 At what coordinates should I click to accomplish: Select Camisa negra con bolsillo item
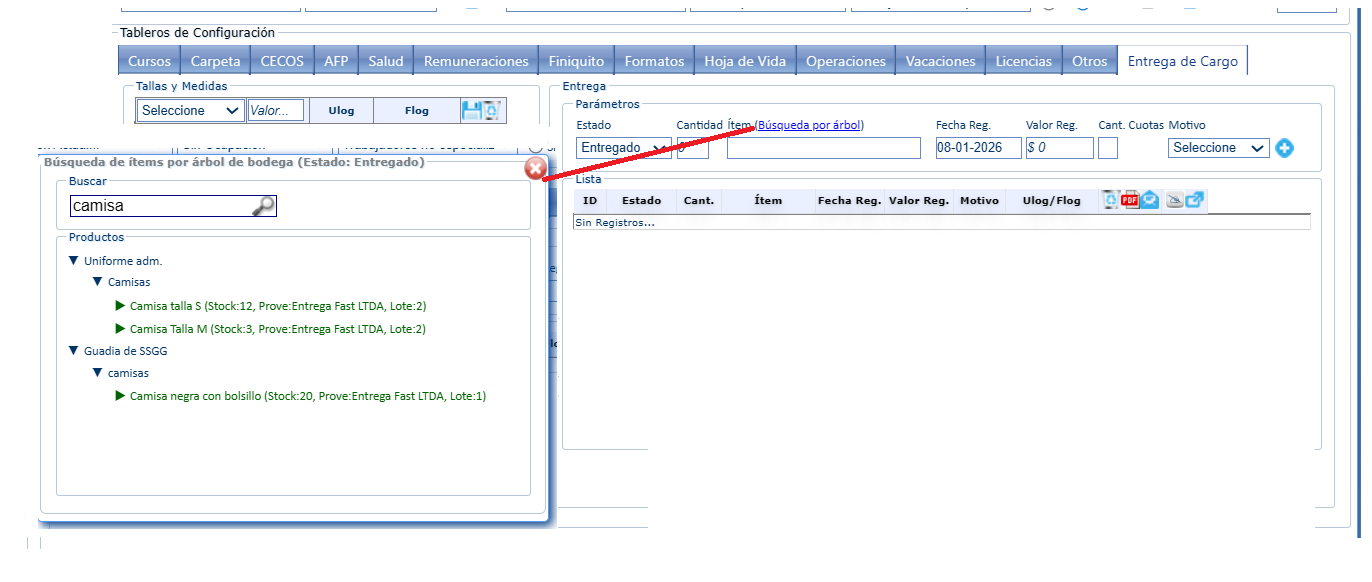point(307,396)
